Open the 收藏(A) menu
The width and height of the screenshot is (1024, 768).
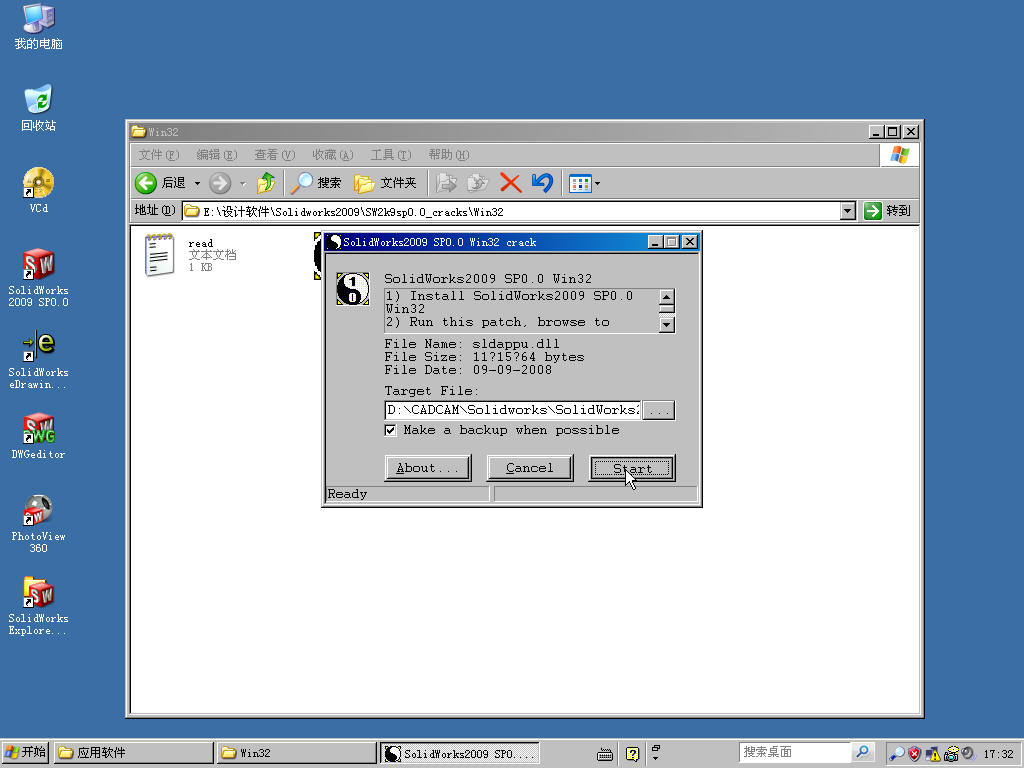click(x=333, y=155)
